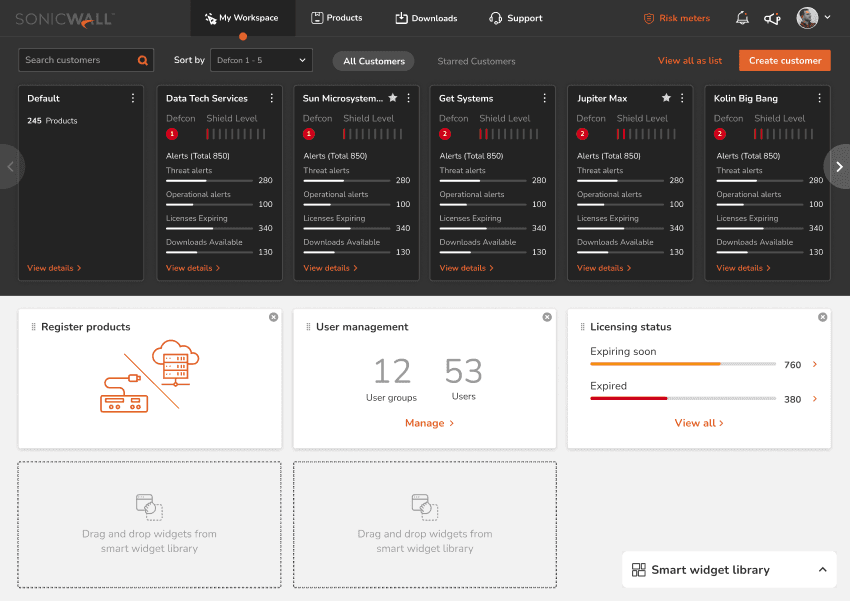
Task: Open Expiring soon licenses arrow
Action: tap(815, 364)
